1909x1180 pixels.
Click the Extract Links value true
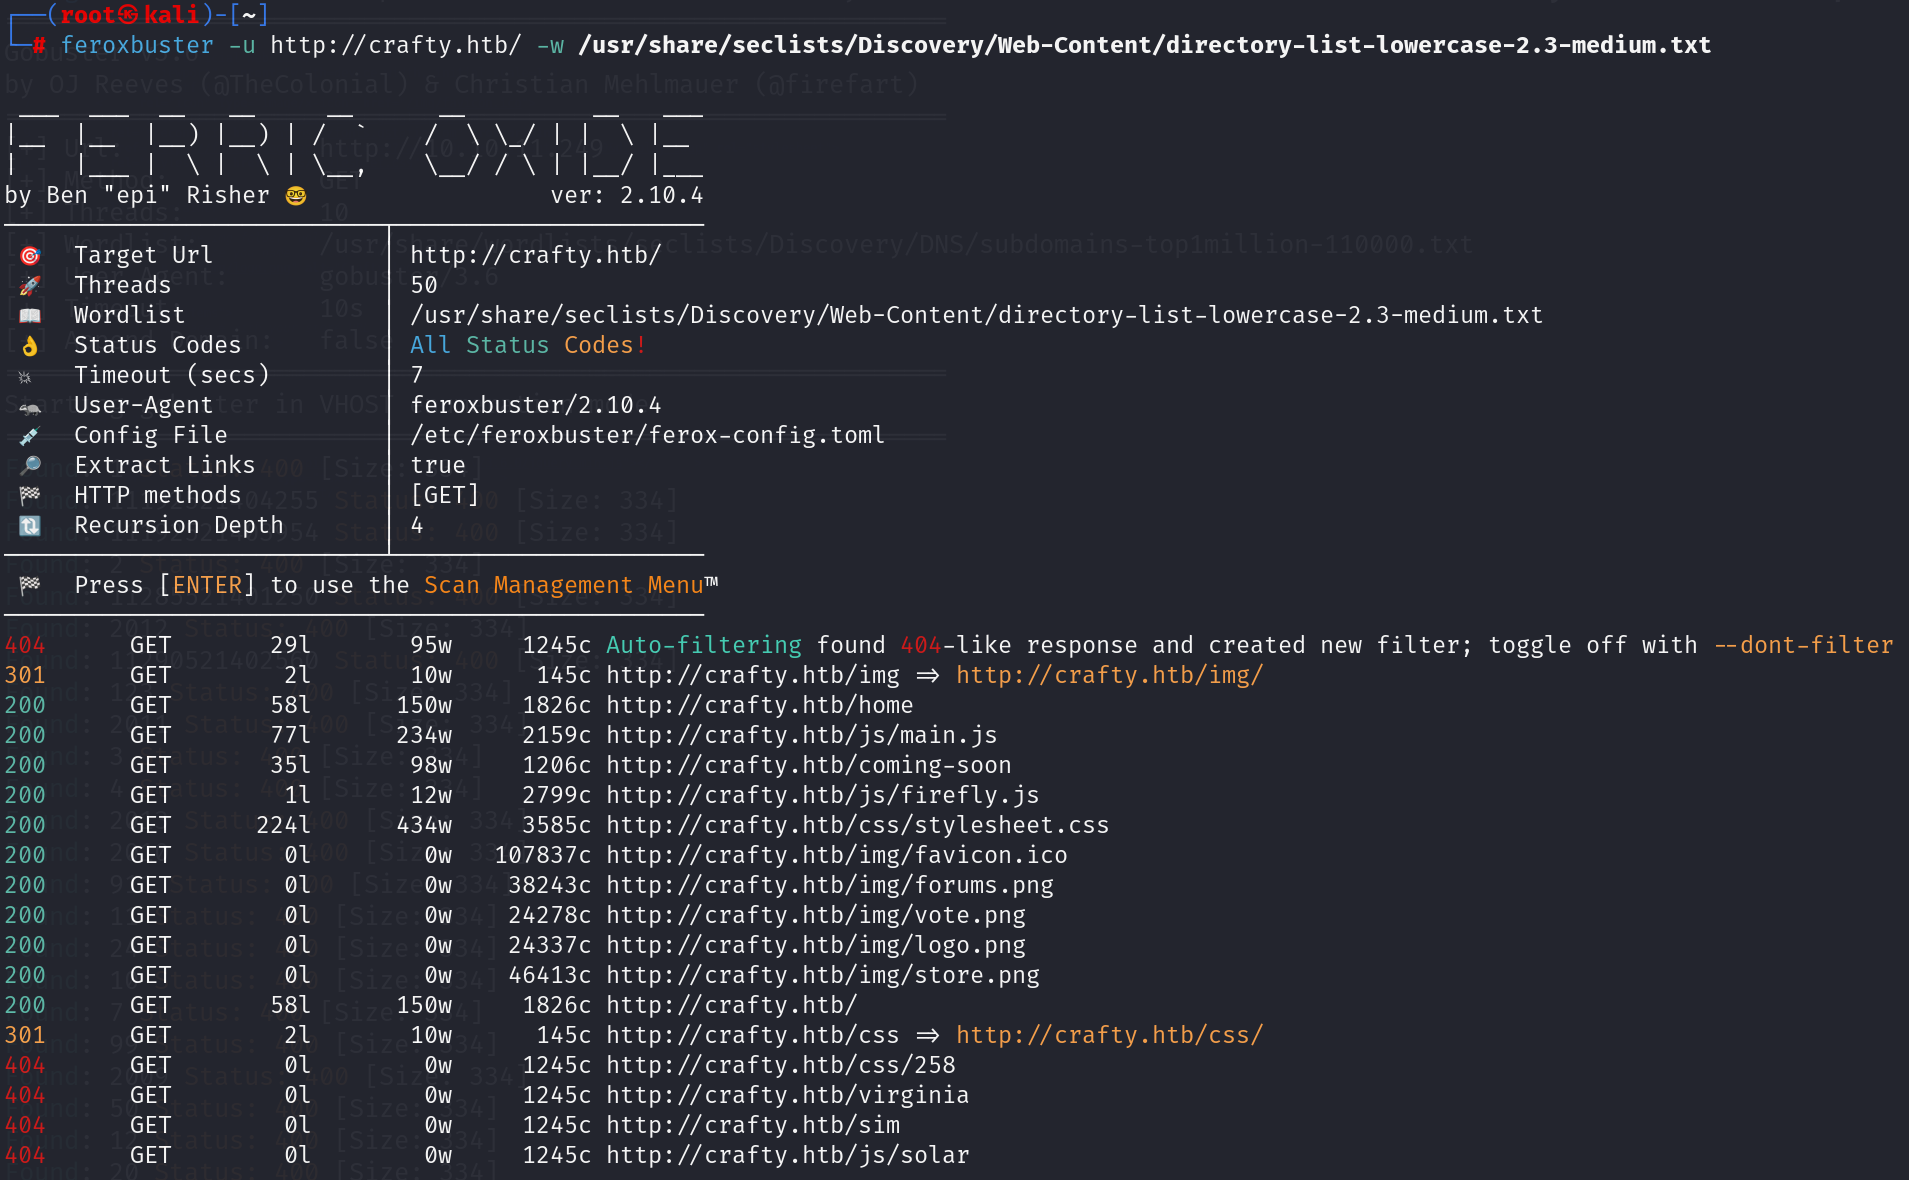pos(438,465)
